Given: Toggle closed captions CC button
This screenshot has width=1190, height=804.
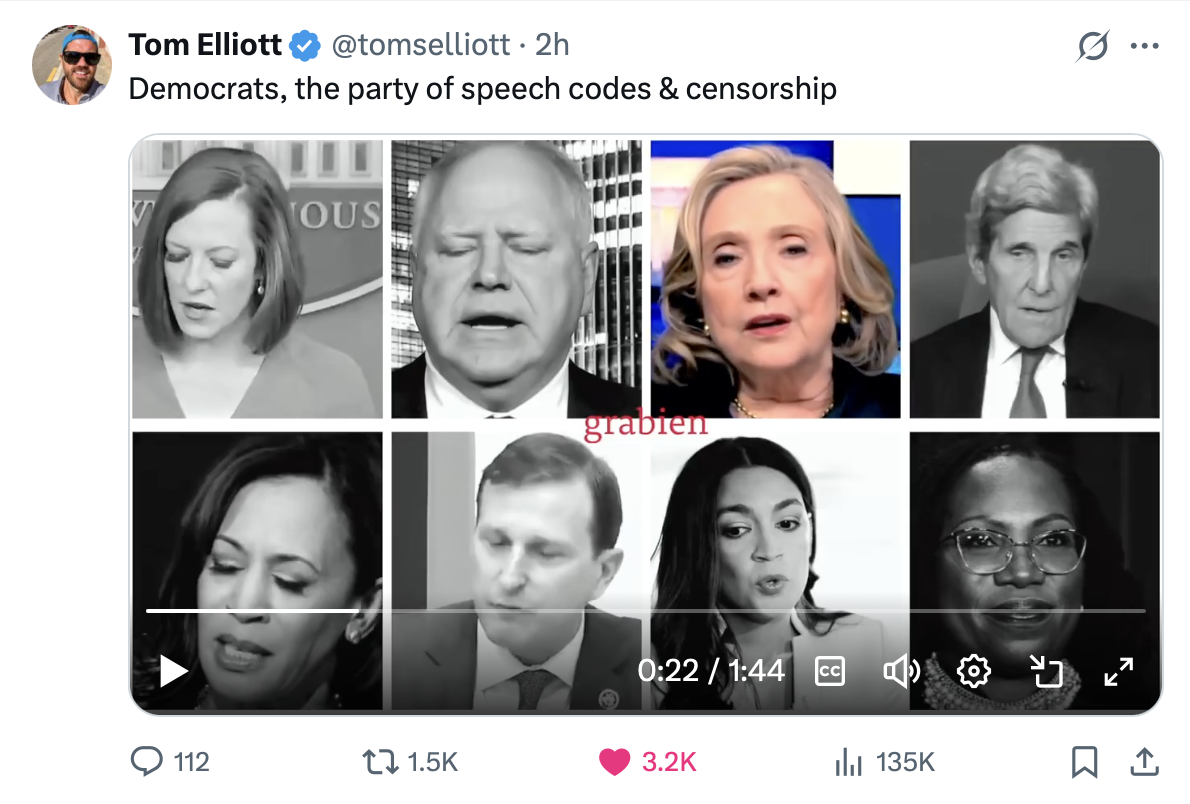Looking at the screenshot, I should pyautogui.click(x=830, y=671).
